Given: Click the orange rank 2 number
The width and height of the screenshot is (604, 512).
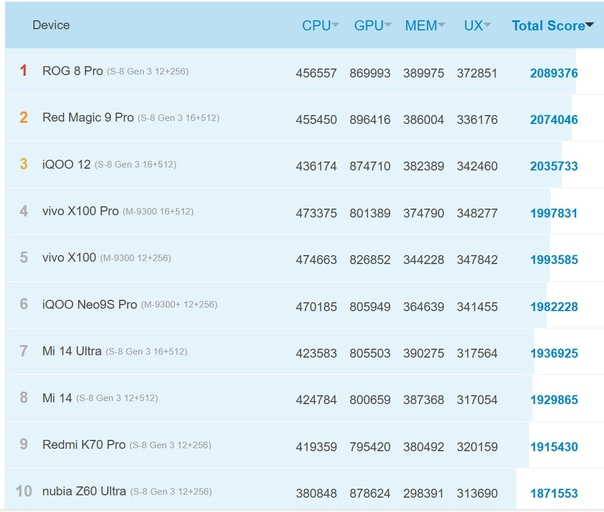Looking at the screenshot, I should point(23,118).
